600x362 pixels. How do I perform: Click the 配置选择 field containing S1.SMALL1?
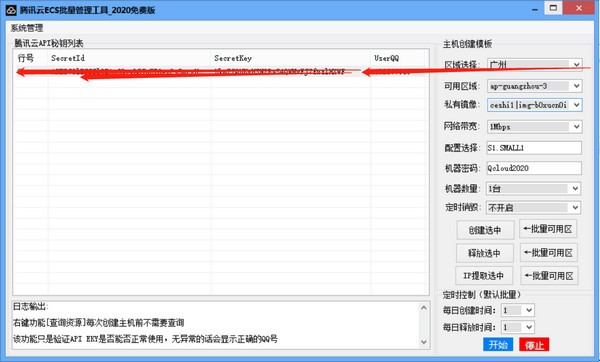(x=534, y=148)
